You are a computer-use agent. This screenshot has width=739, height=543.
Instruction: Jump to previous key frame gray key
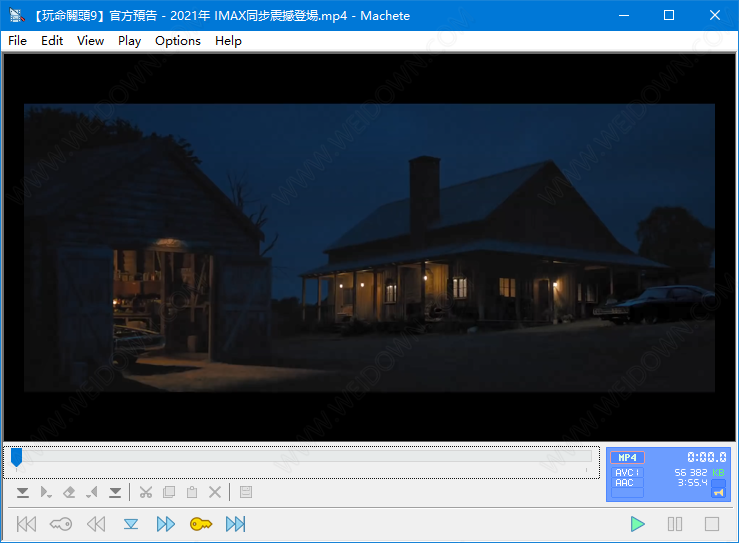(61, 524)
